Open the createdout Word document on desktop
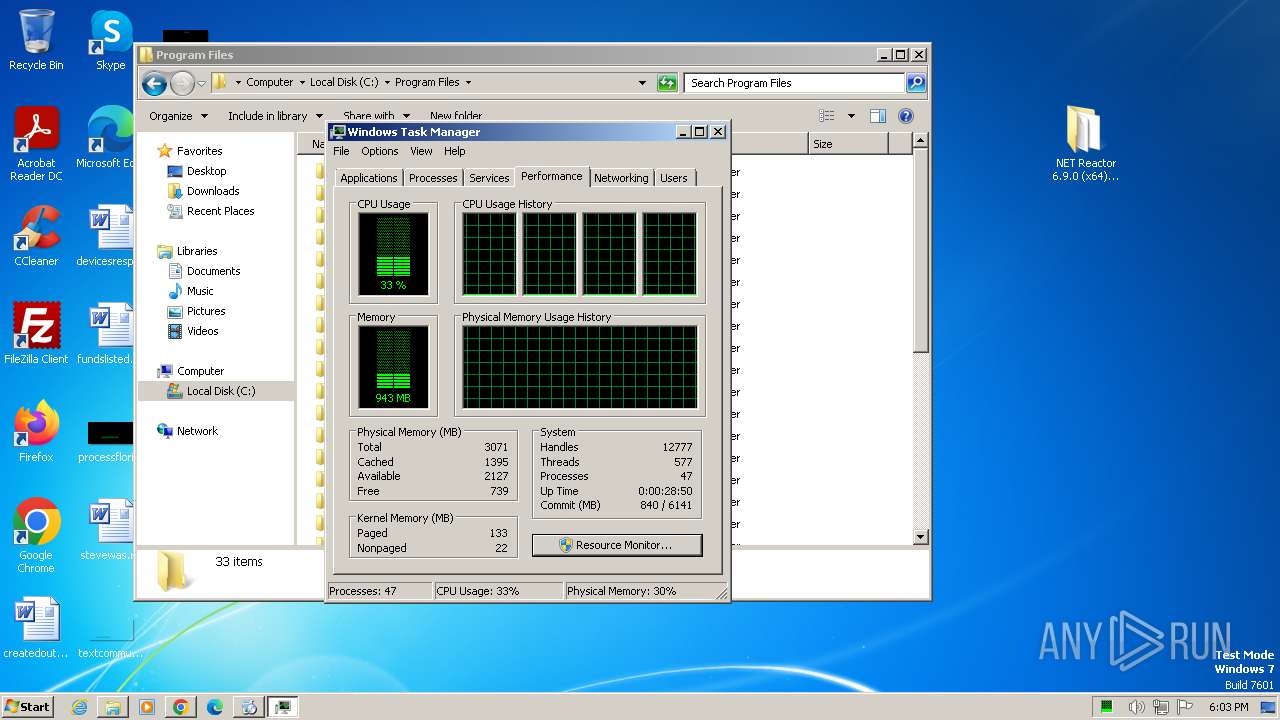1280x720 pixels. pos(36,628)
